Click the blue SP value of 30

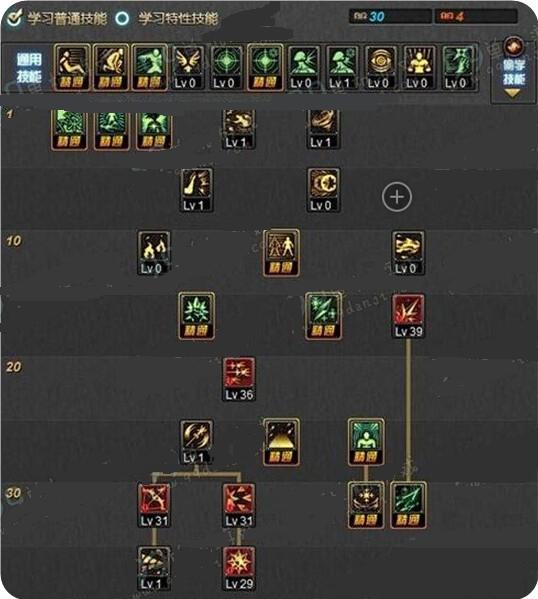376,16
